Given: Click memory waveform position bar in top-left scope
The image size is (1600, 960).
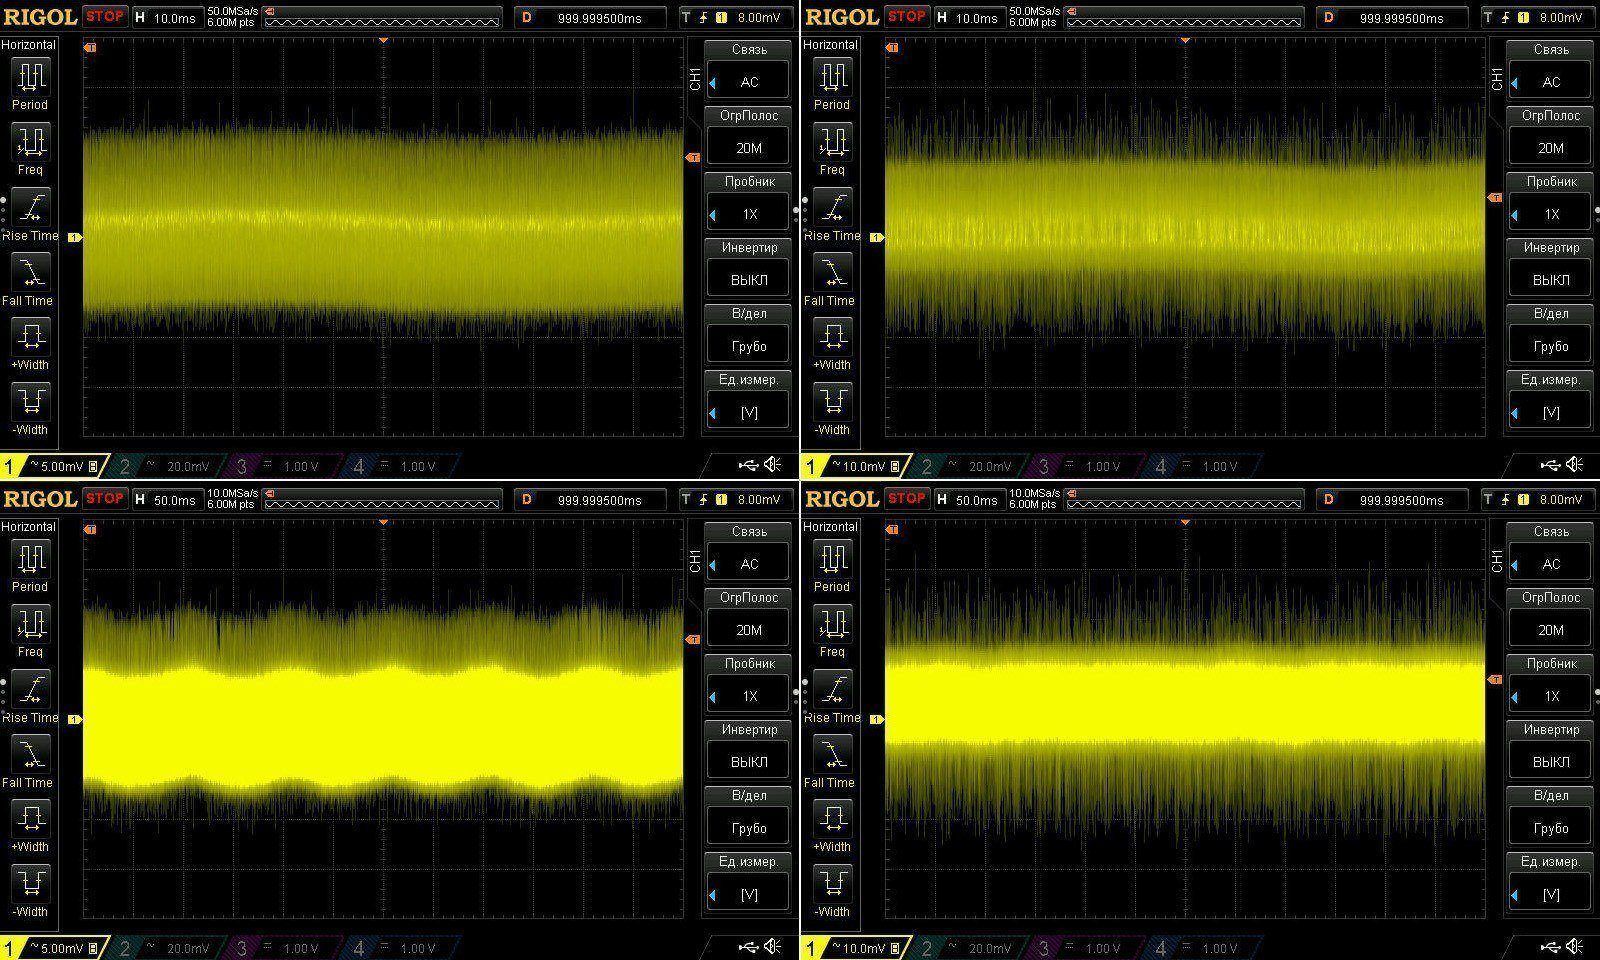Looking at the screenshot, I should point(382,19).
